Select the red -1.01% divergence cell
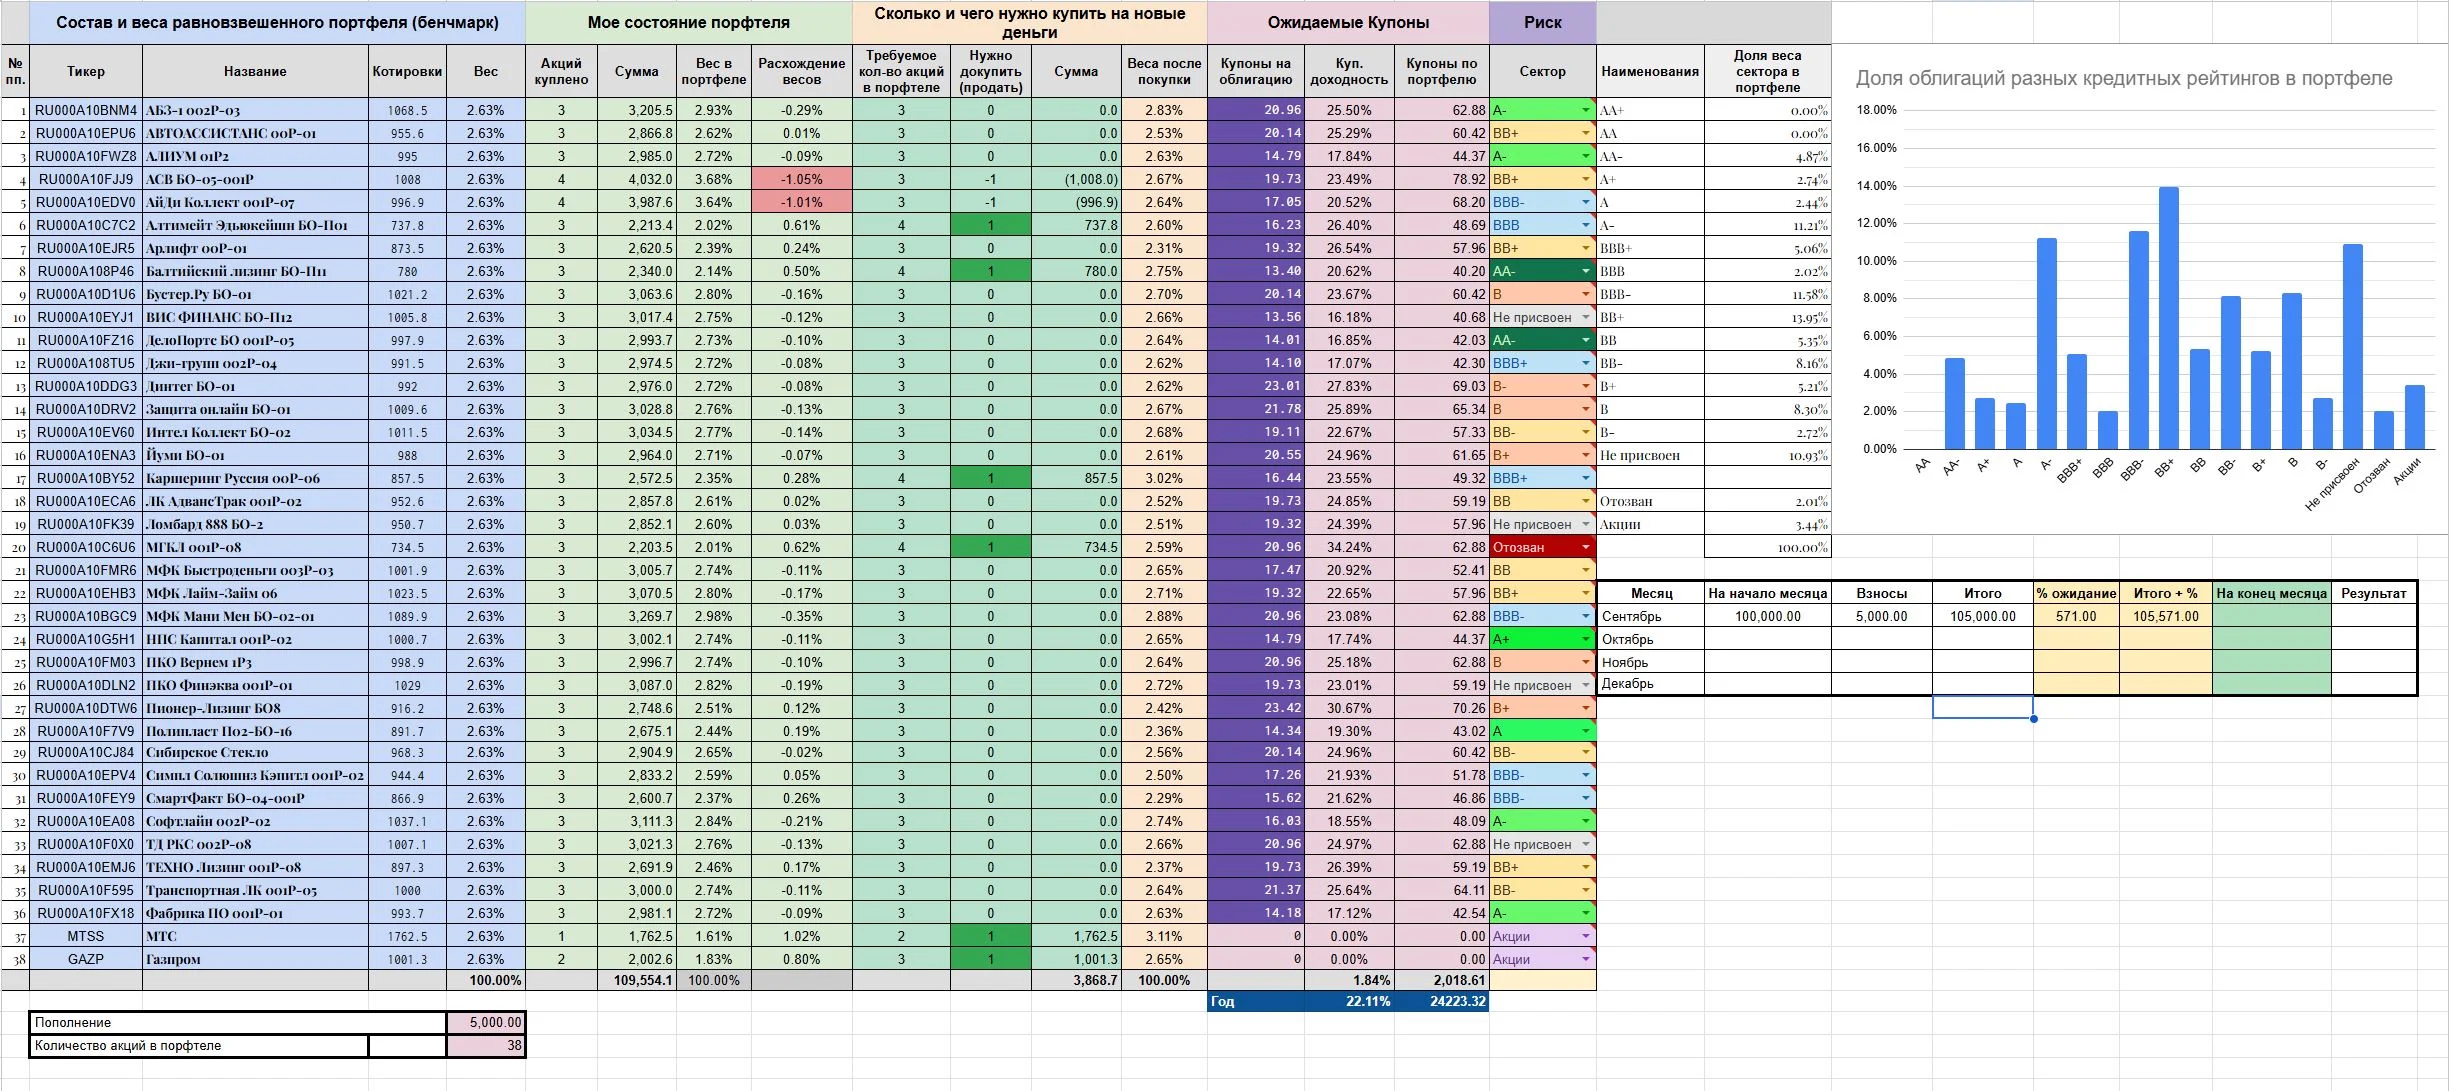 (802, 202)
